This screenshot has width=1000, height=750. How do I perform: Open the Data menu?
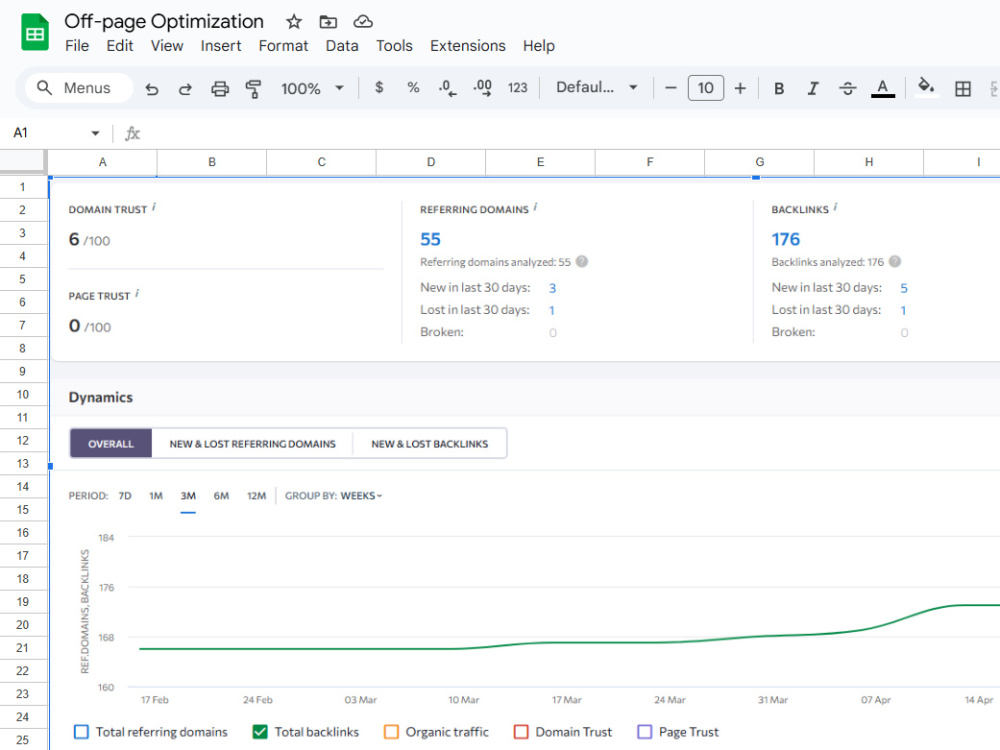tap(342, 46)
